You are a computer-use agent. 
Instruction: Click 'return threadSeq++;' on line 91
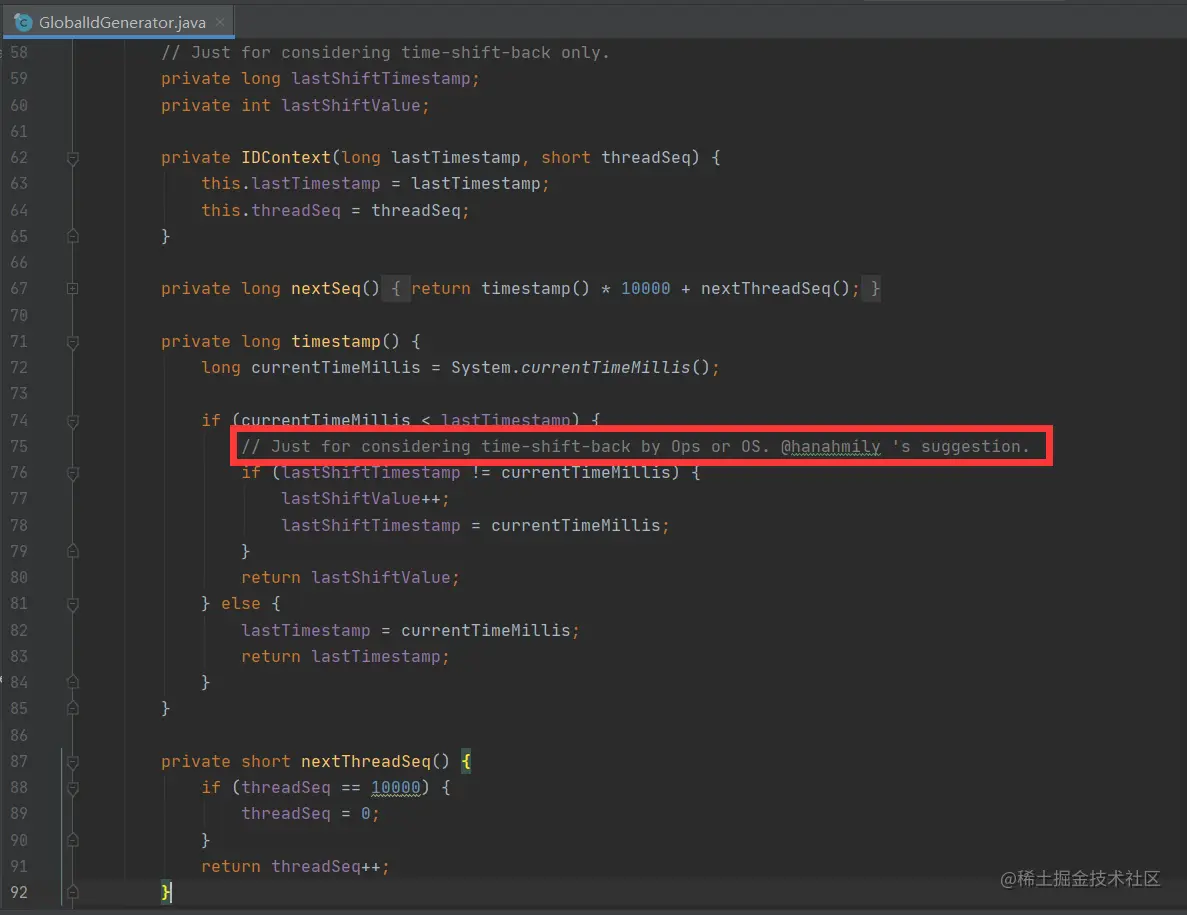coord(295,866)
